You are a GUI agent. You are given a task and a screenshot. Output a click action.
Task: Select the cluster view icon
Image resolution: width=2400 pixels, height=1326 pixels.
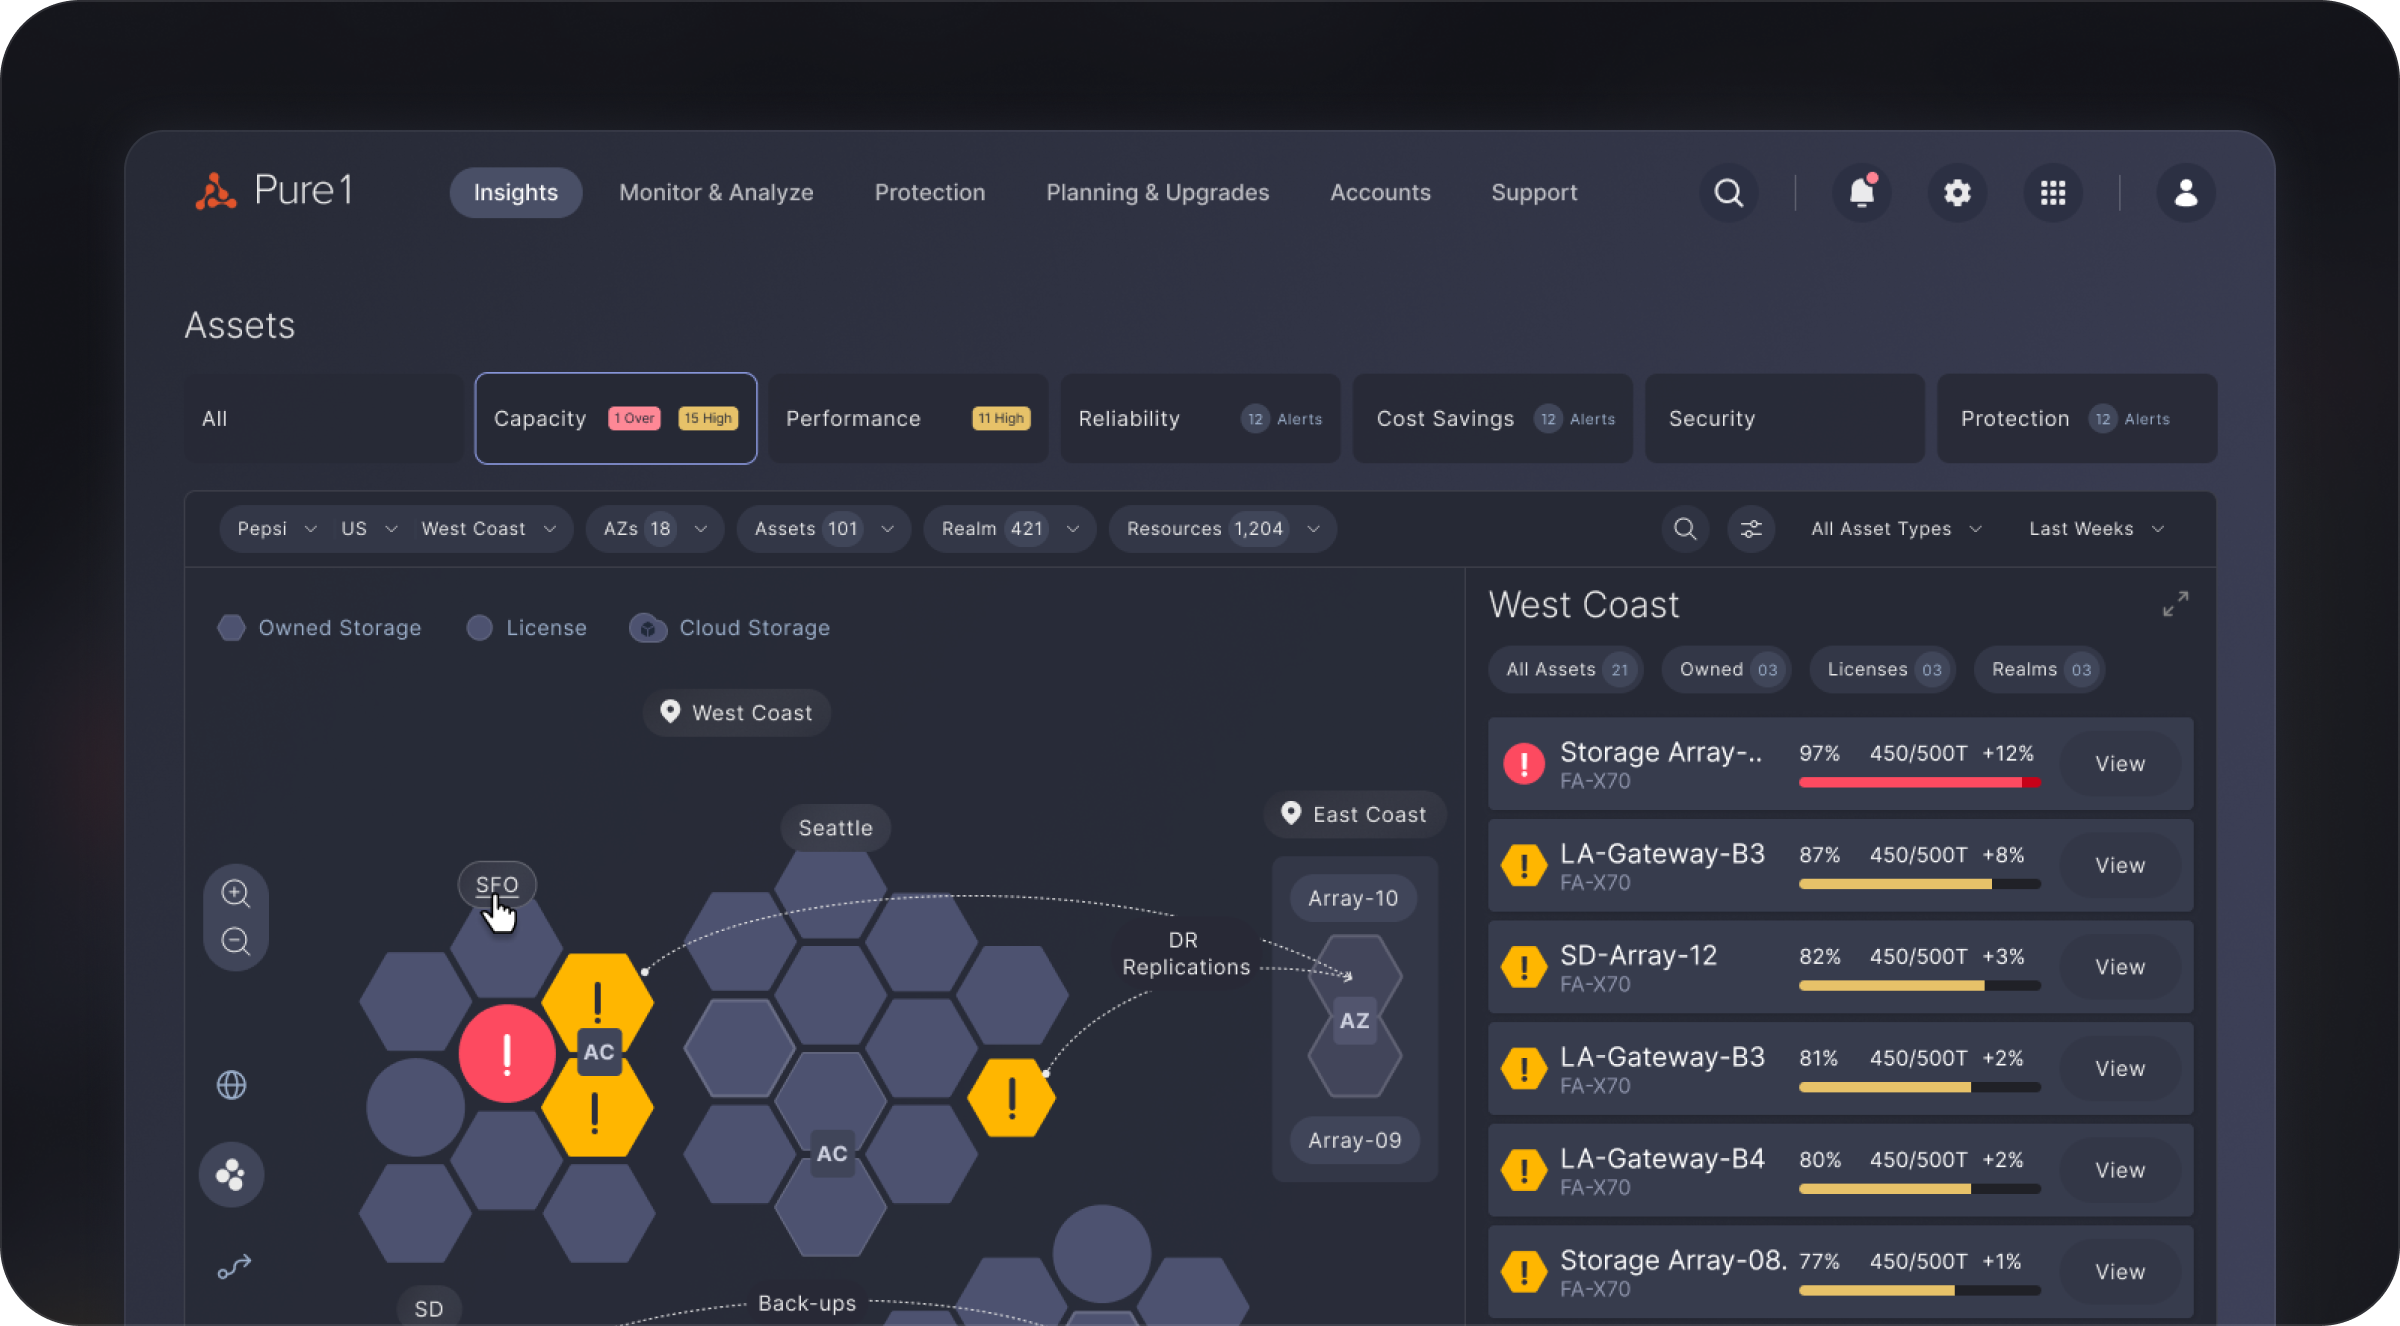[232, 1174]
